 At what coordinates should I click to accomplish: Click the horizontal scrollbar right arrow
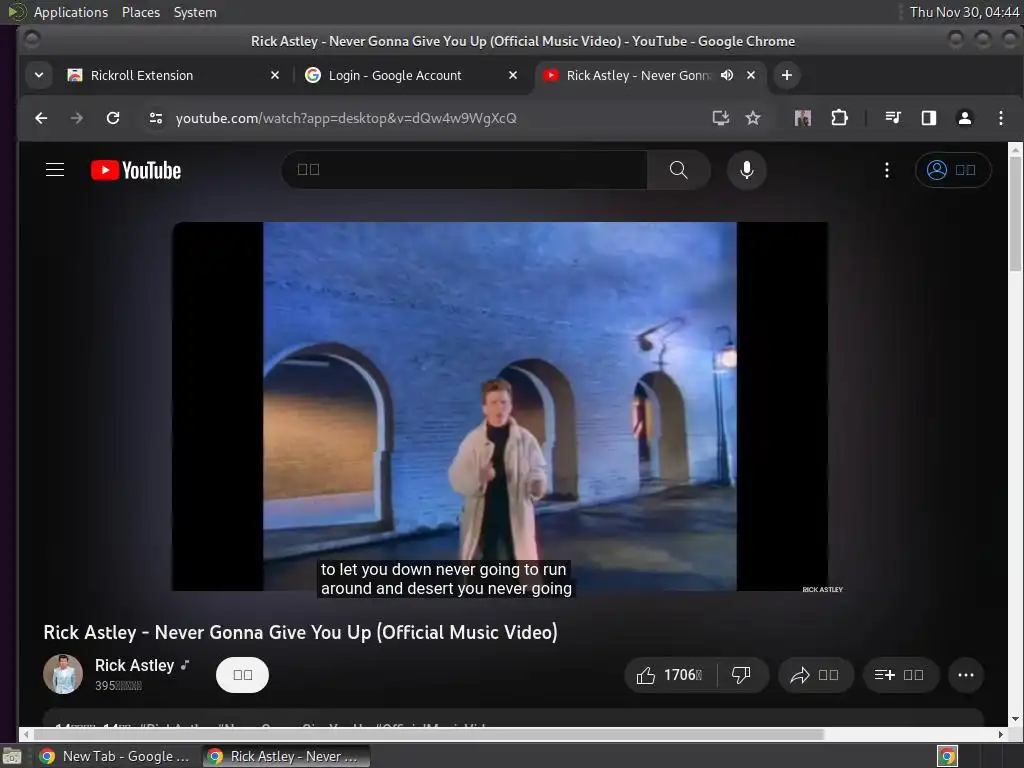(1000, 734)
